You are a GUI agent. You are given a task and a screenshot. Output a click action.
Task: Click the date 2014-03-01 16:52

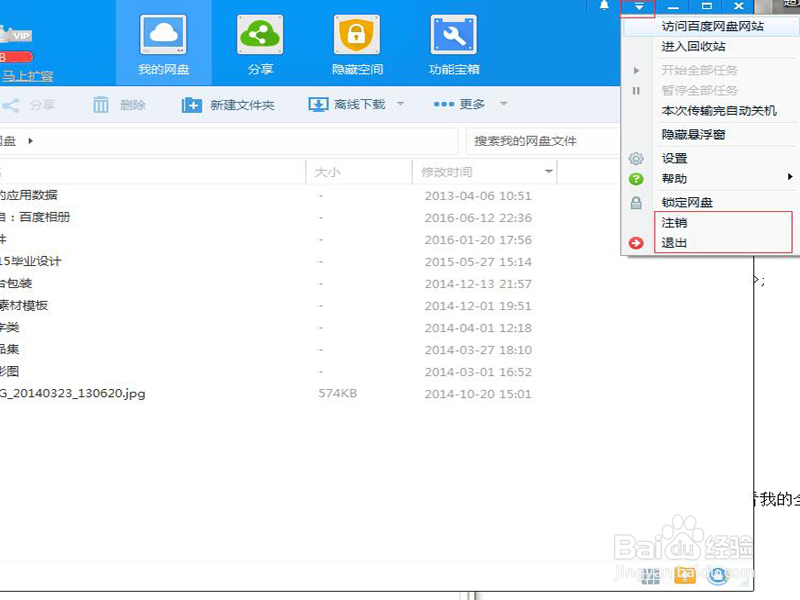(478, 372)
